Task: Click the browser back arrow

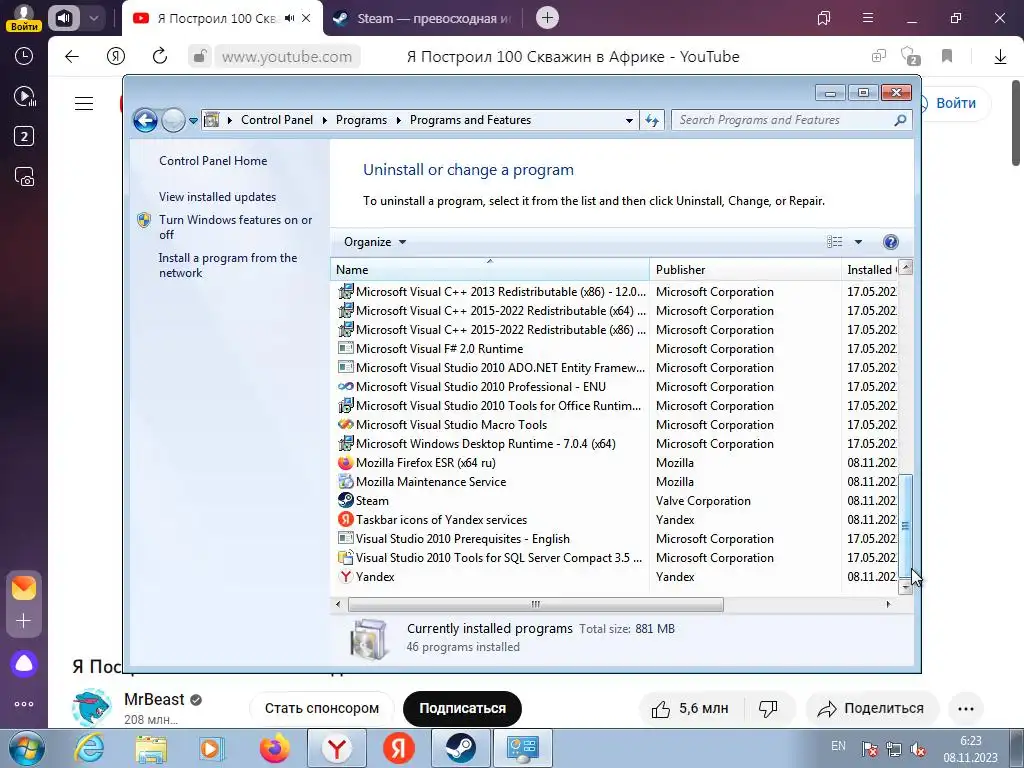Action: tap(72, 57)
